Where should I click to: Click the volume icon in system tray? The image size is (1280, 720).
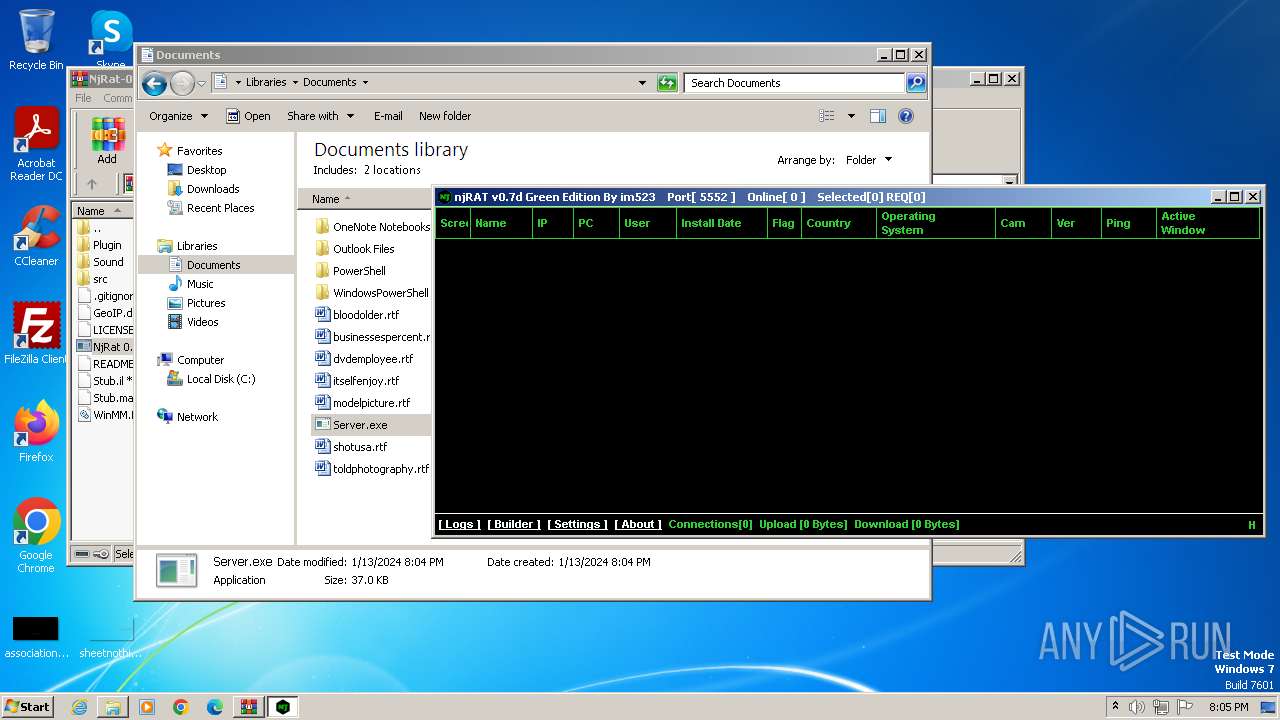click(1137, 707)
